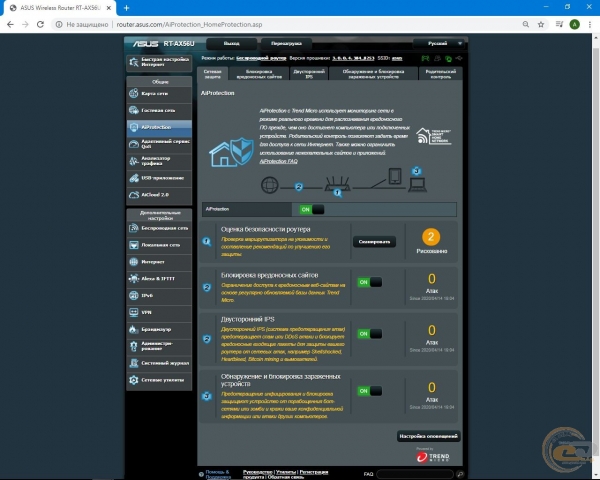The width and height of the screenshot is (600, 480).
Task: Open Chrome profile avatar
Action: click(574, 24)
